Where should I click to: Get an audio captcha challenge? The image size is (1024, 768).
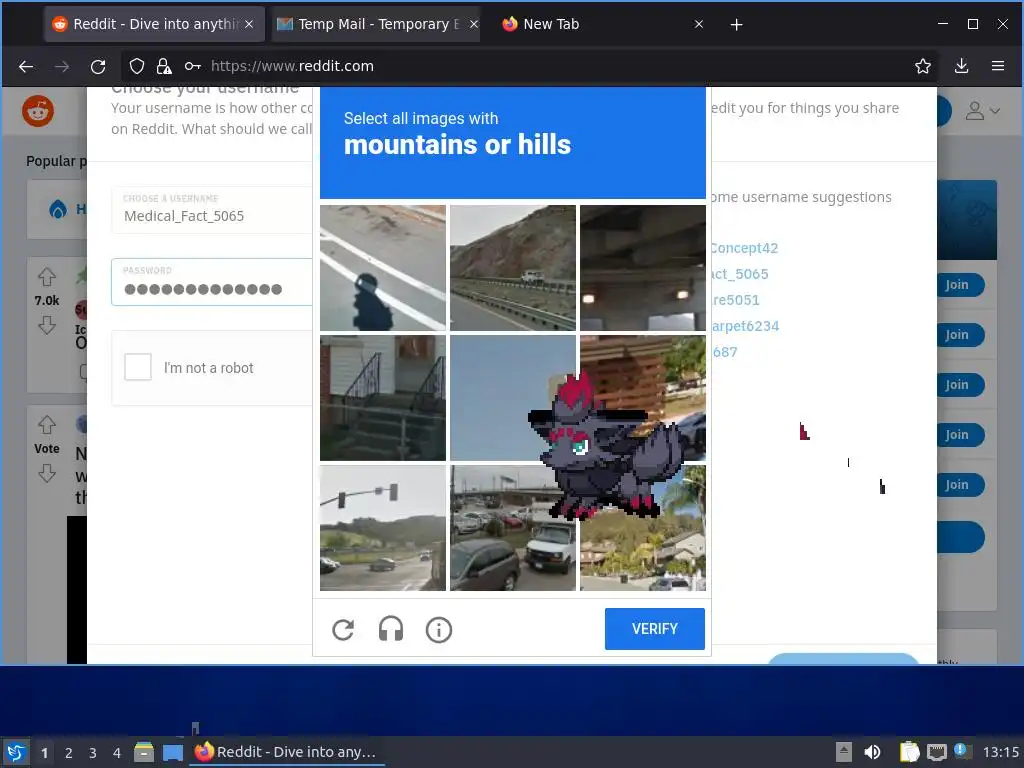[x=391, y=630]
